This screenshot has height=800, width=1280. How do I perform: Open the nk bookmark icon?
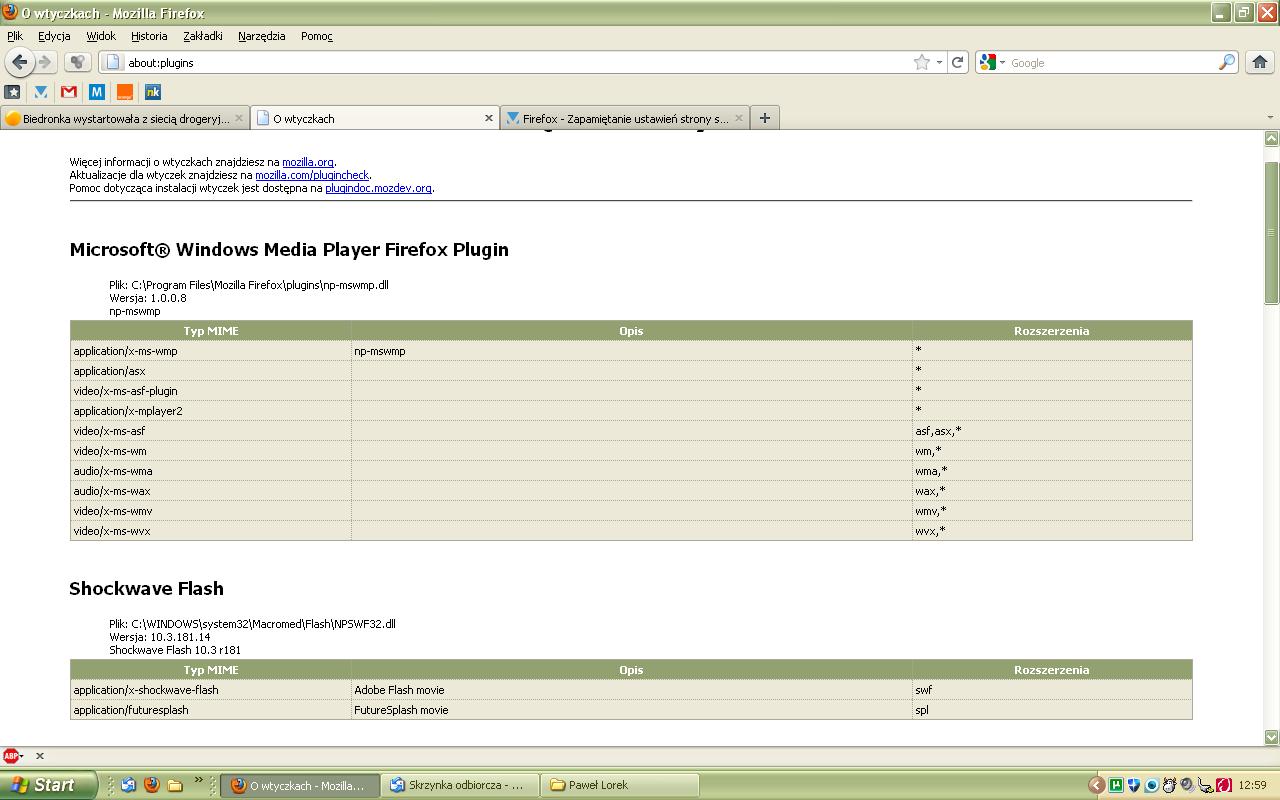pos(153,92)
